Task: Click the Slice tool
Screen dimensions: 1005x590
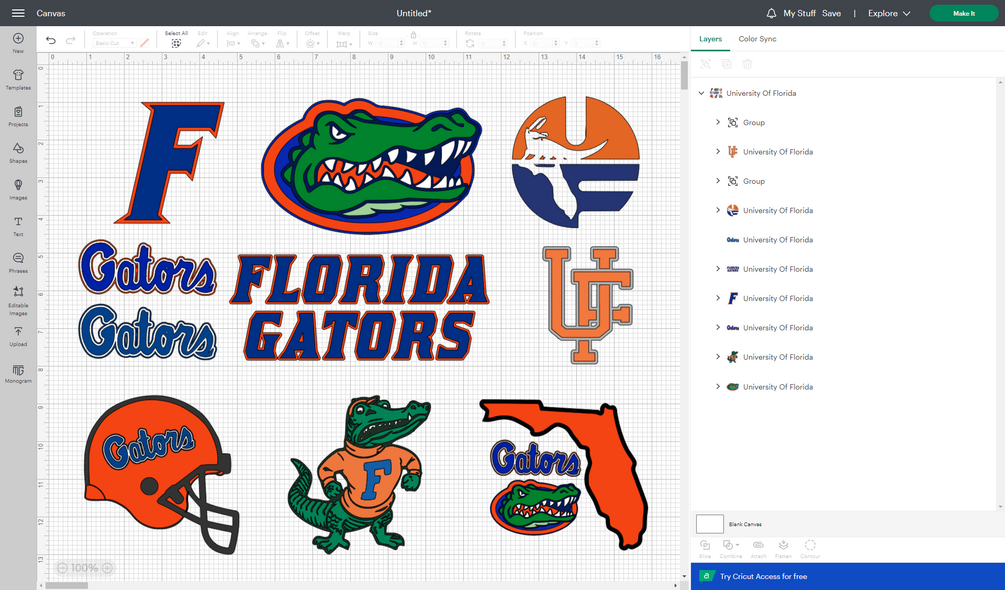Action: [705, 548]
